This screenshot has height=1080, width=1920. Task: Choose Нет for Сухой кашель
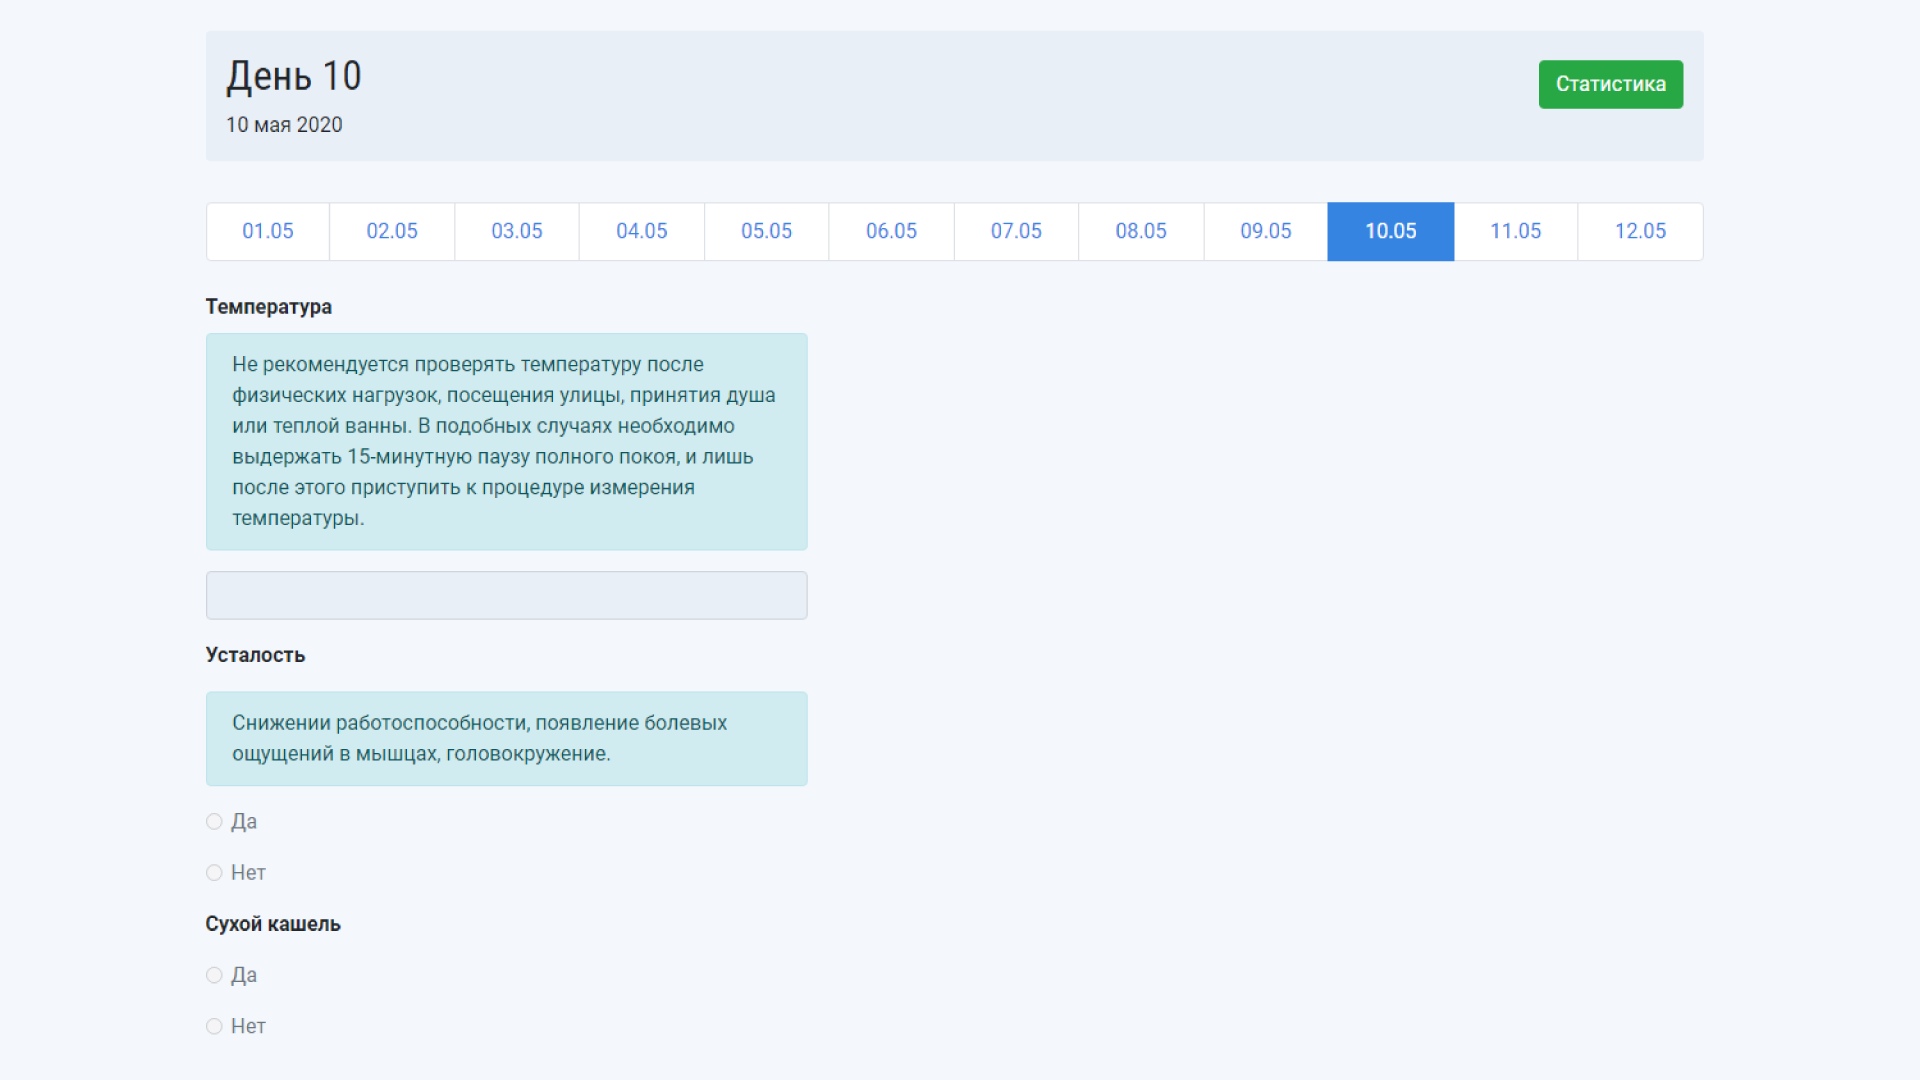[x=214, y=1026]
